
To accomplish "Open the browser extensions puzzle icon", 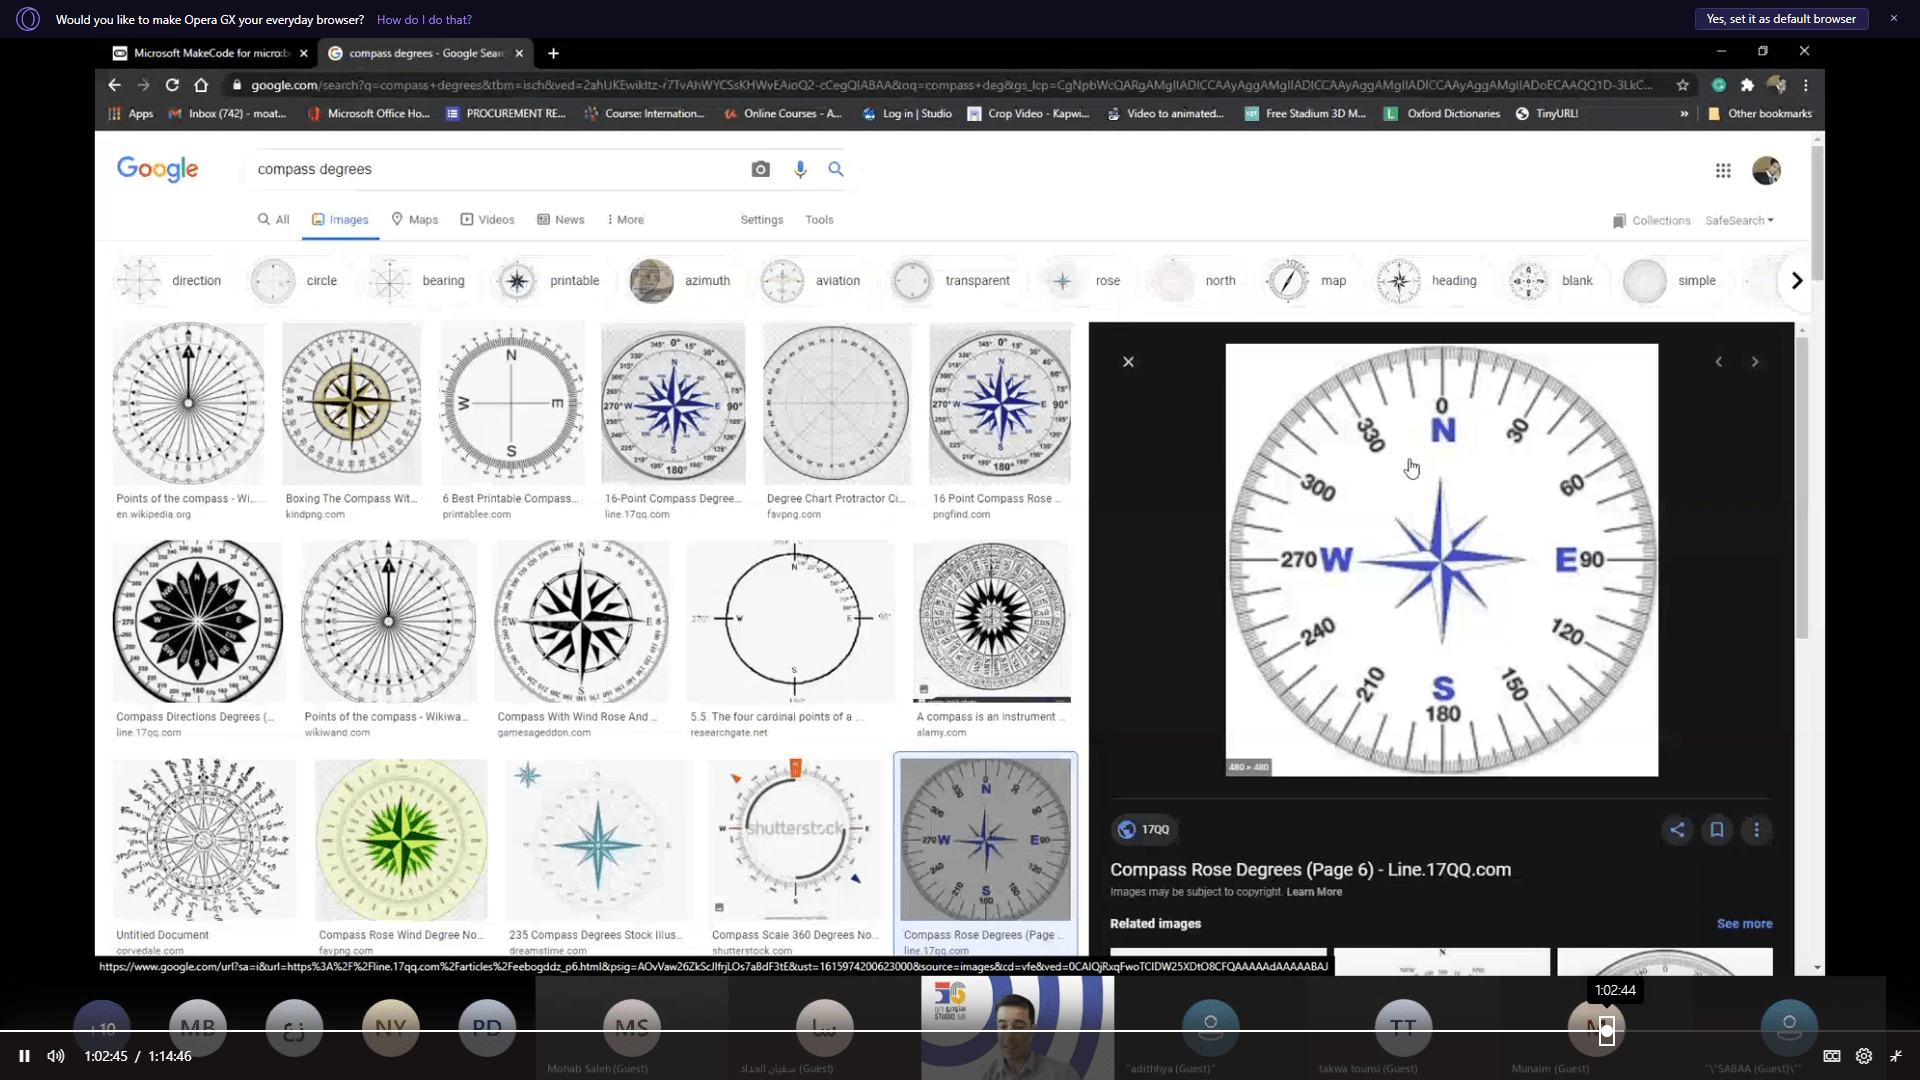I will [x=1747, y=85].
